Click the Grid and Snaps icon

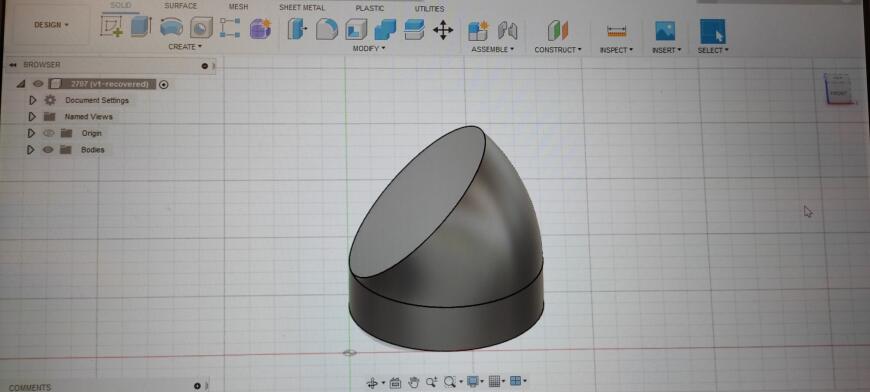pyautogui.click(x=494, y=381)
